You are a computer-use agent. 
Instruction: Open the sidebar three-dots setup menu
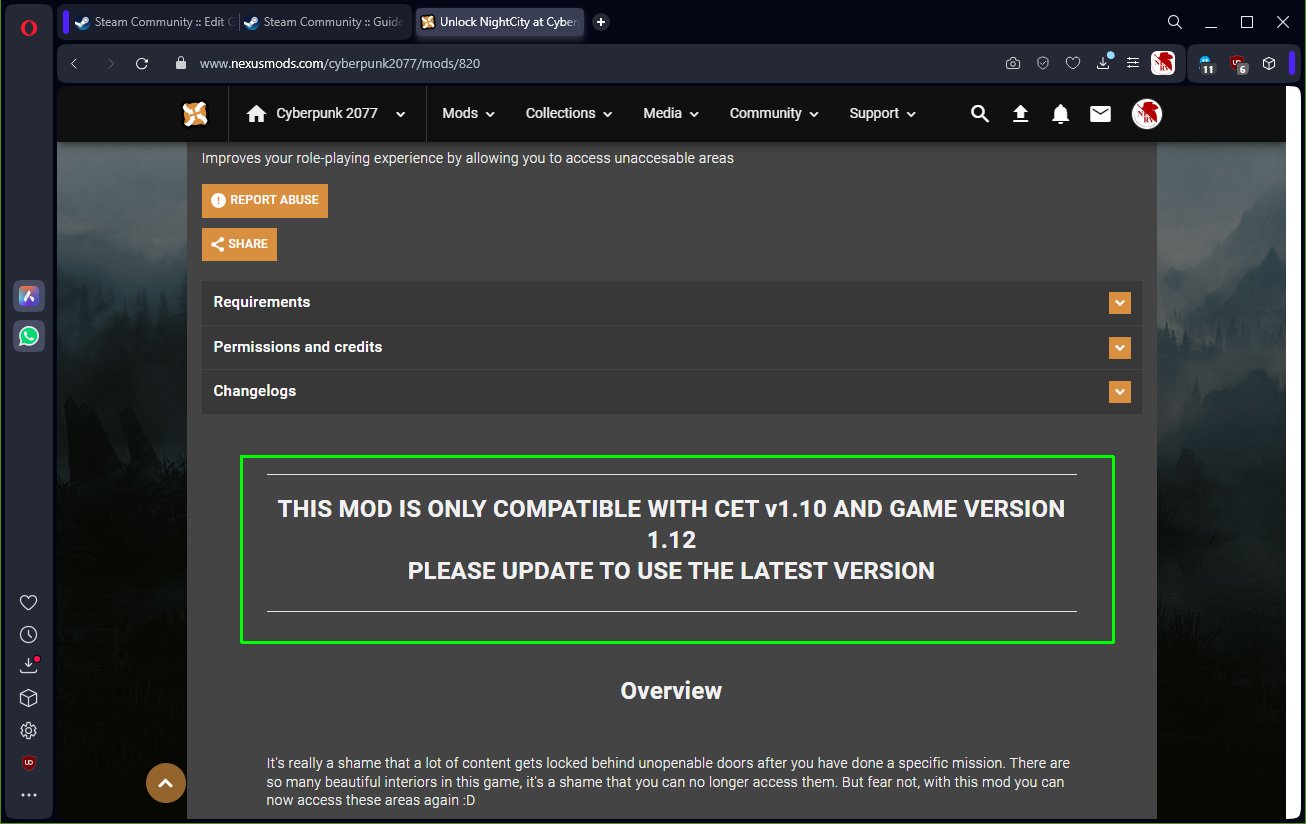pyautogui.click(x=29, y=795)
